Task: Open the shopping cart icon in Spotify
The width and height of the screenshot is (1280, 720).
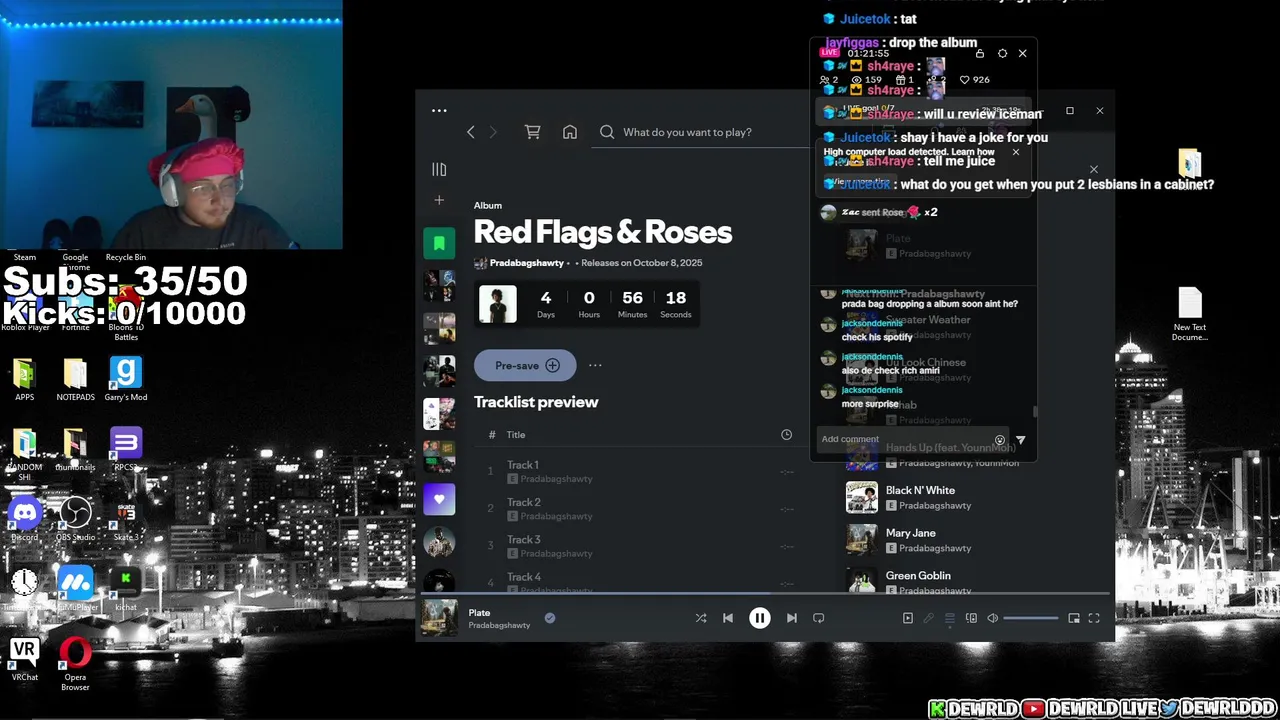Action: [x=533, y=132]
